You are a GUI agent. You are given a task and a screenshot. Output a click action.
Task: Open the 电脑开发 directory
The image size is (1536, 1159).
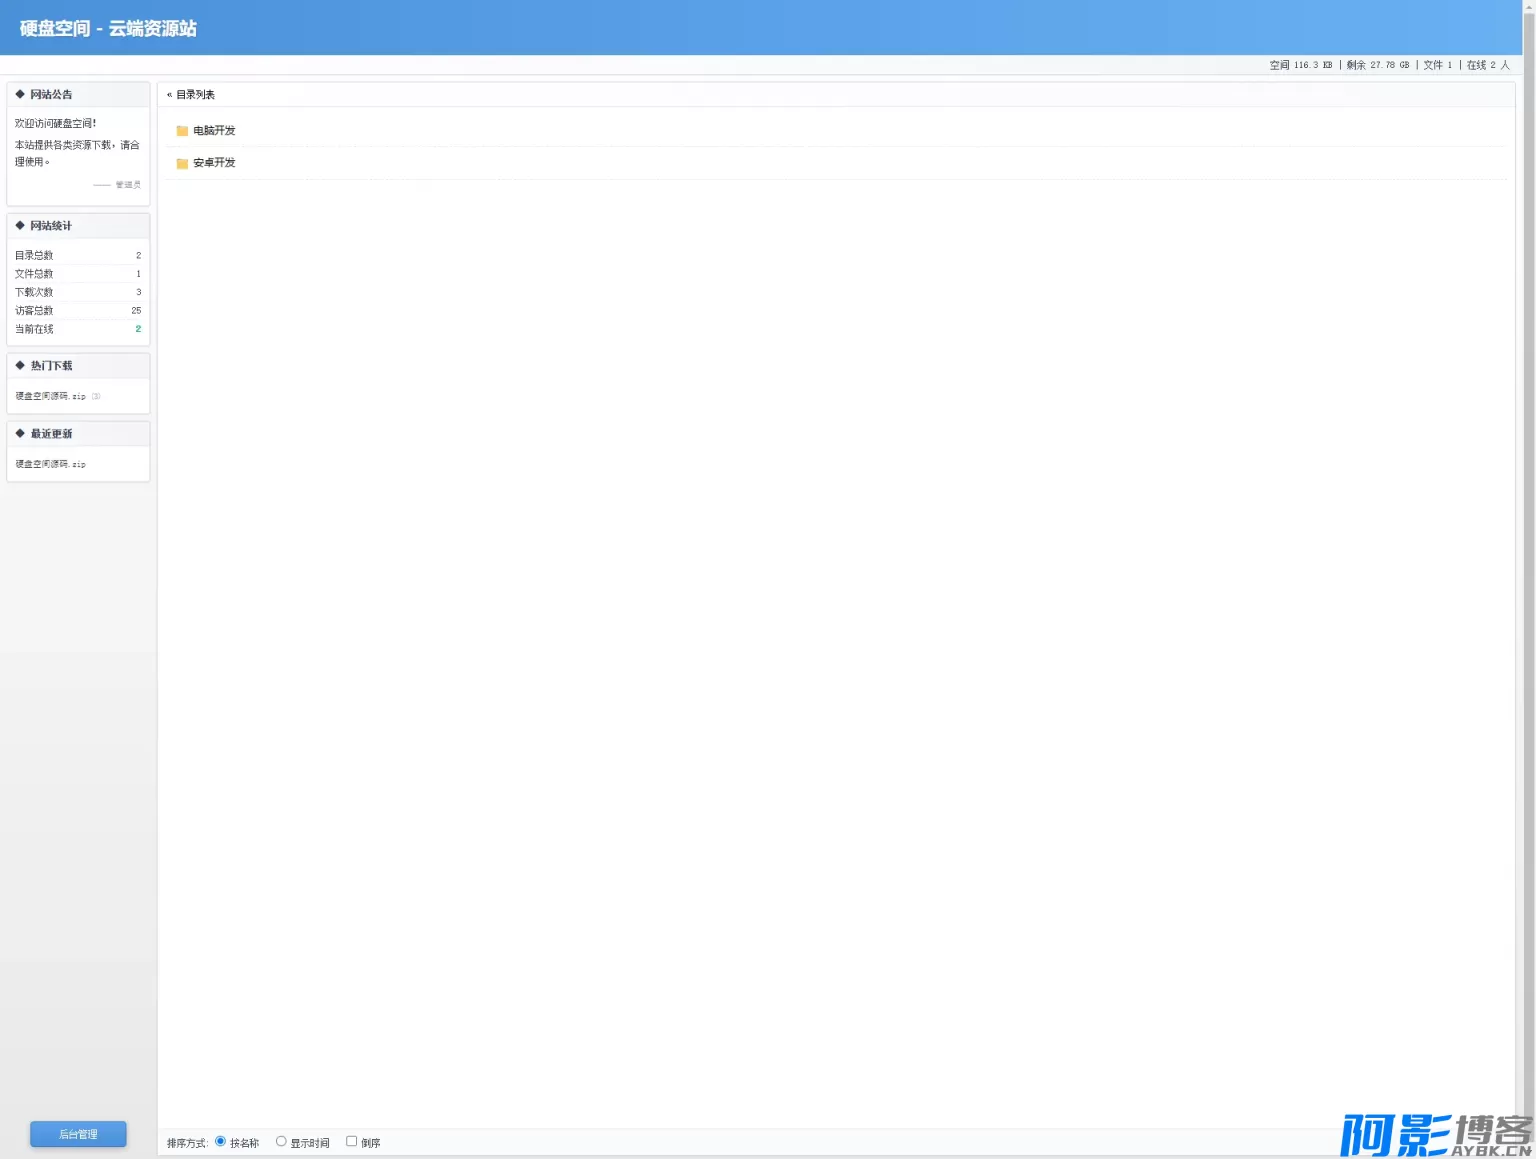tap(214, 131)
